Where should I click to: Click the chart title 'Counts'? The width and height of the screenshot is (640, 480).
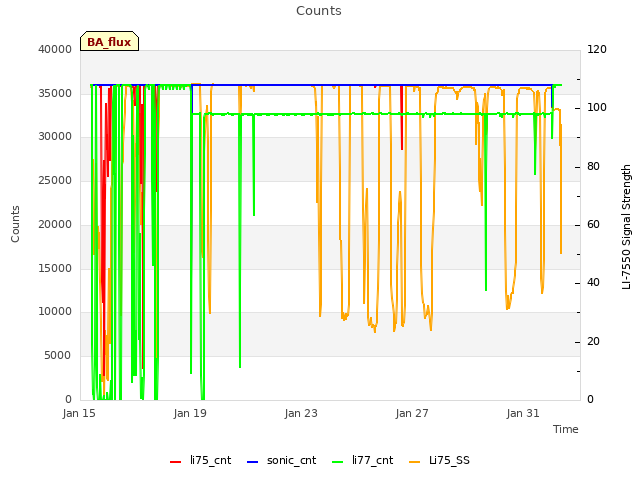point(319,11)
